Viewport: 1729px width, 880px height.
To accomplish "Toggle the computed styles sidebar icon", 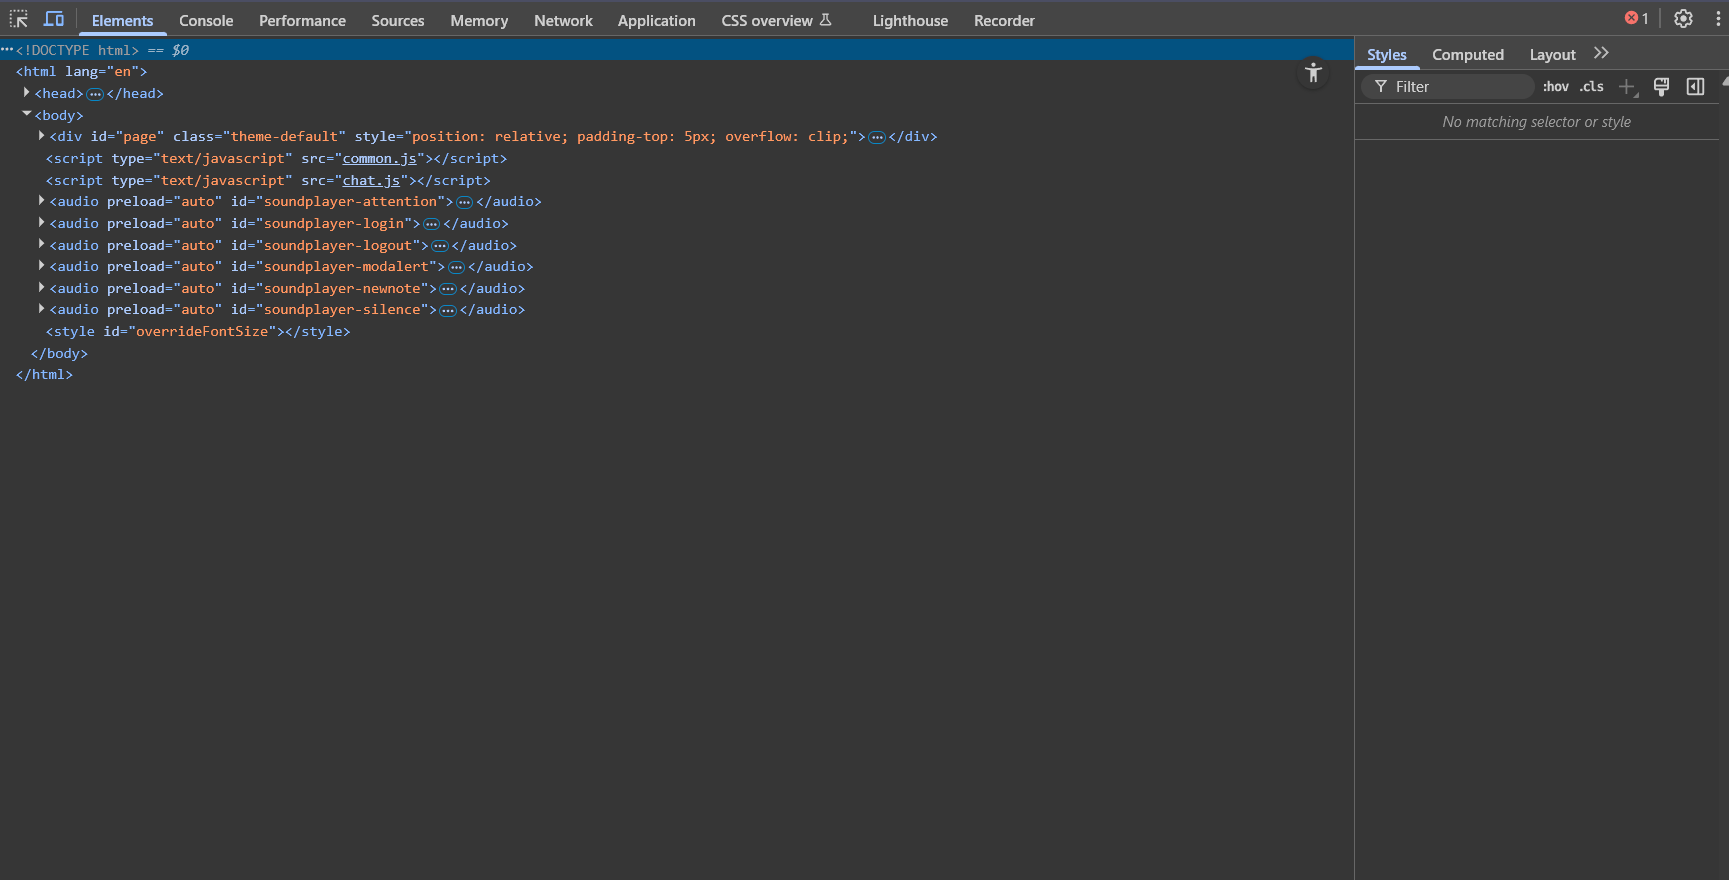I will pos(1695,87).
